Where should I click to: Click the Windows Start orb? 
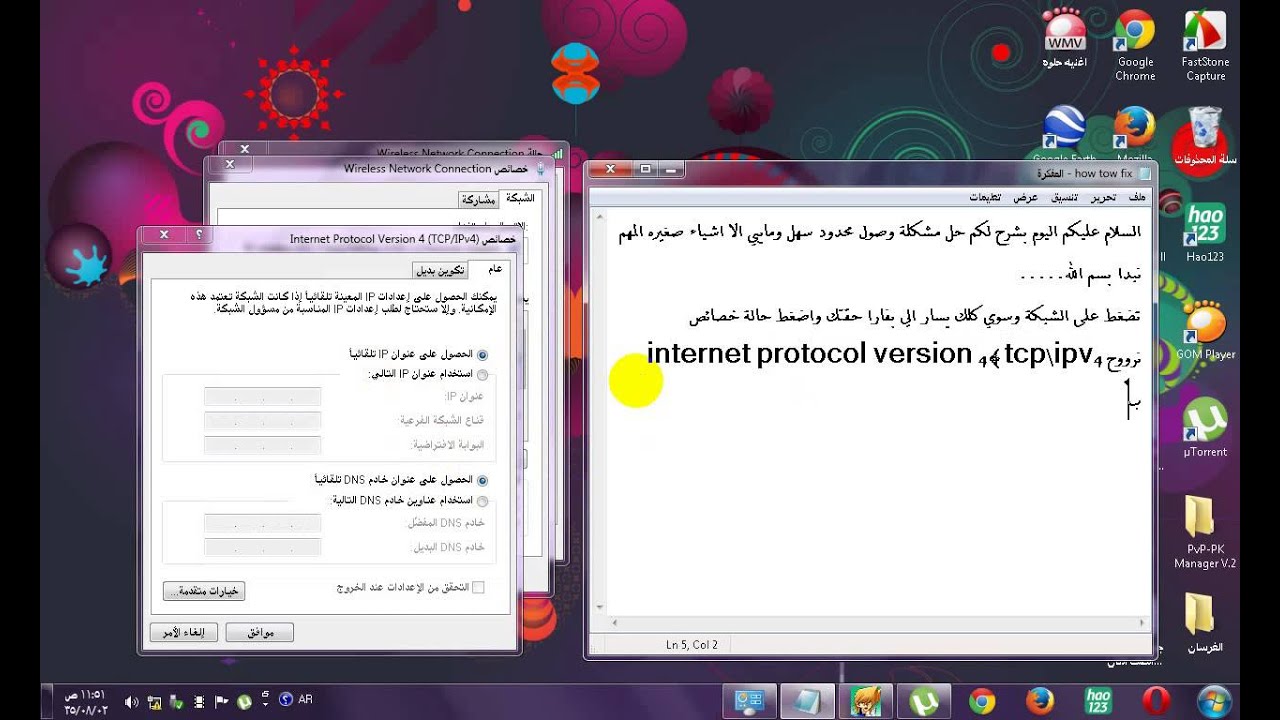tap(1214, 701)
